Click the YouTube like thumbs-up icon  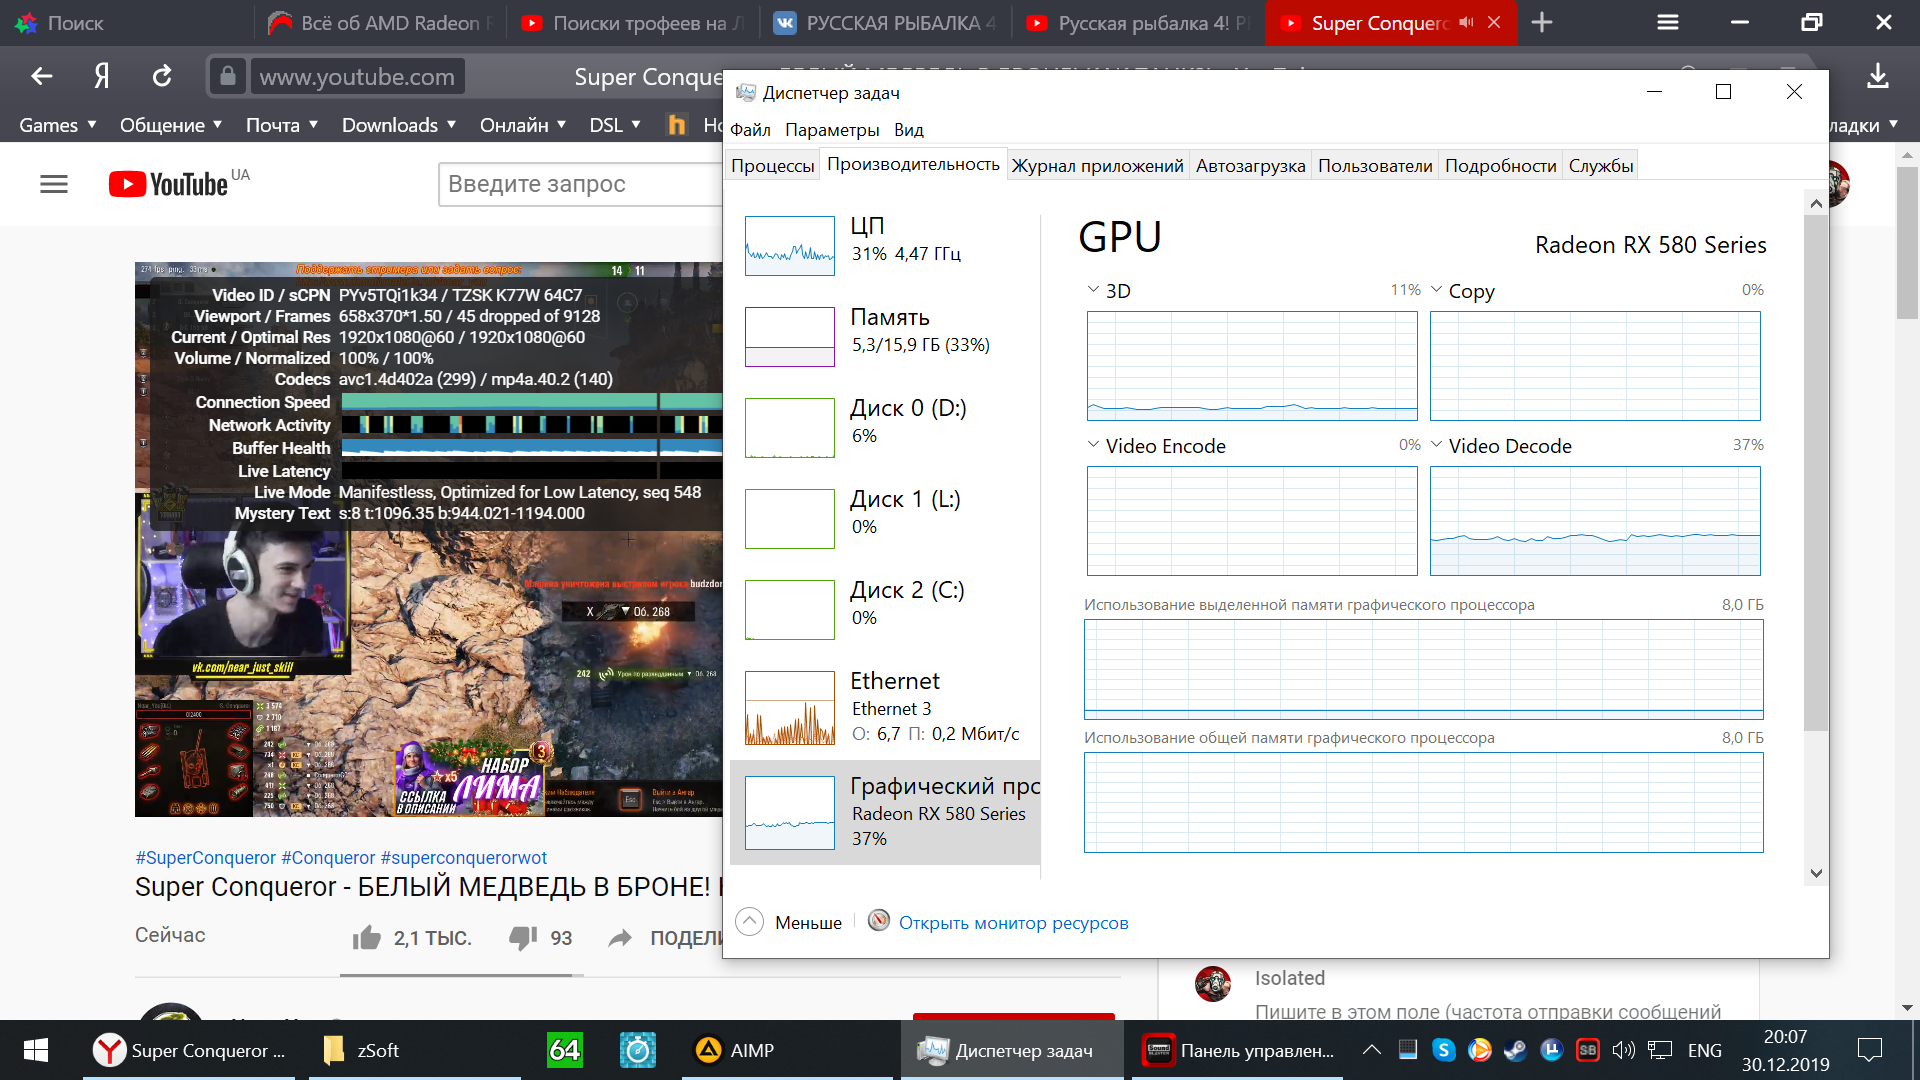coord(367,938)
